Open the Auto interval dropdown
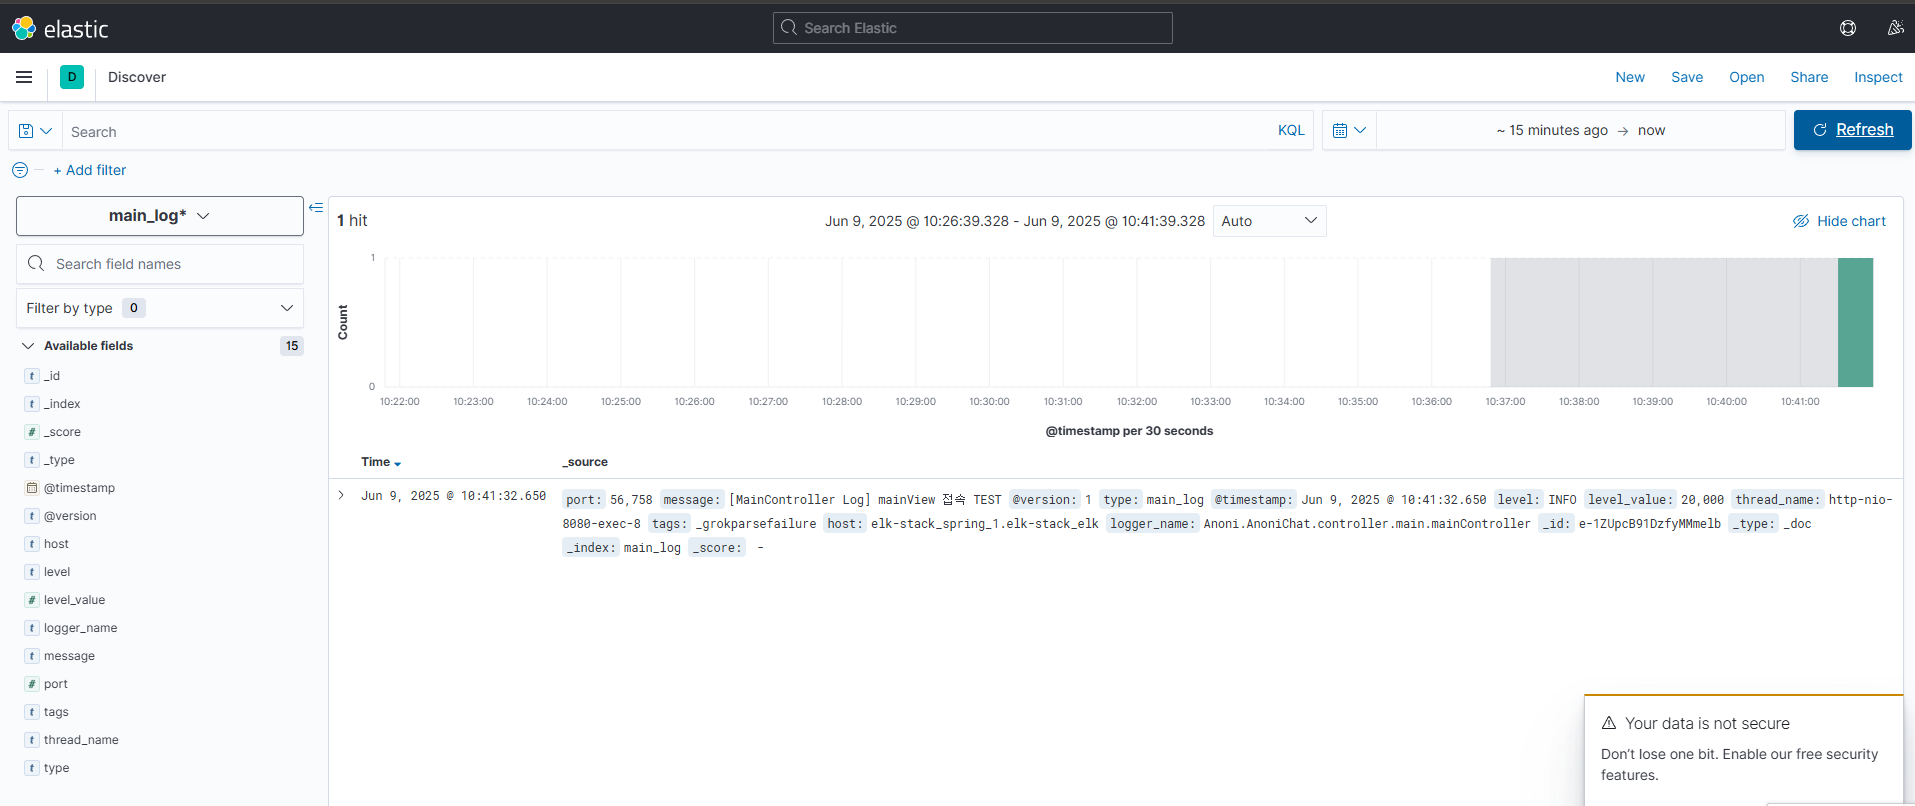 coord(1270,221)
